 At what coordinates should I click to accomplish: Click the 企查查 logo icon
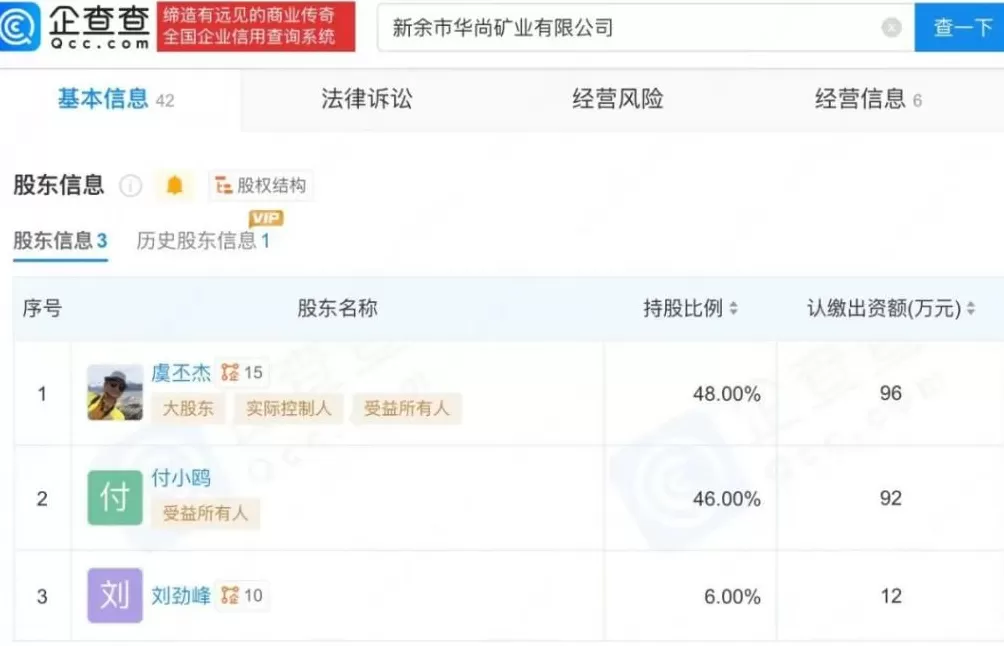[x=20, y=26]
